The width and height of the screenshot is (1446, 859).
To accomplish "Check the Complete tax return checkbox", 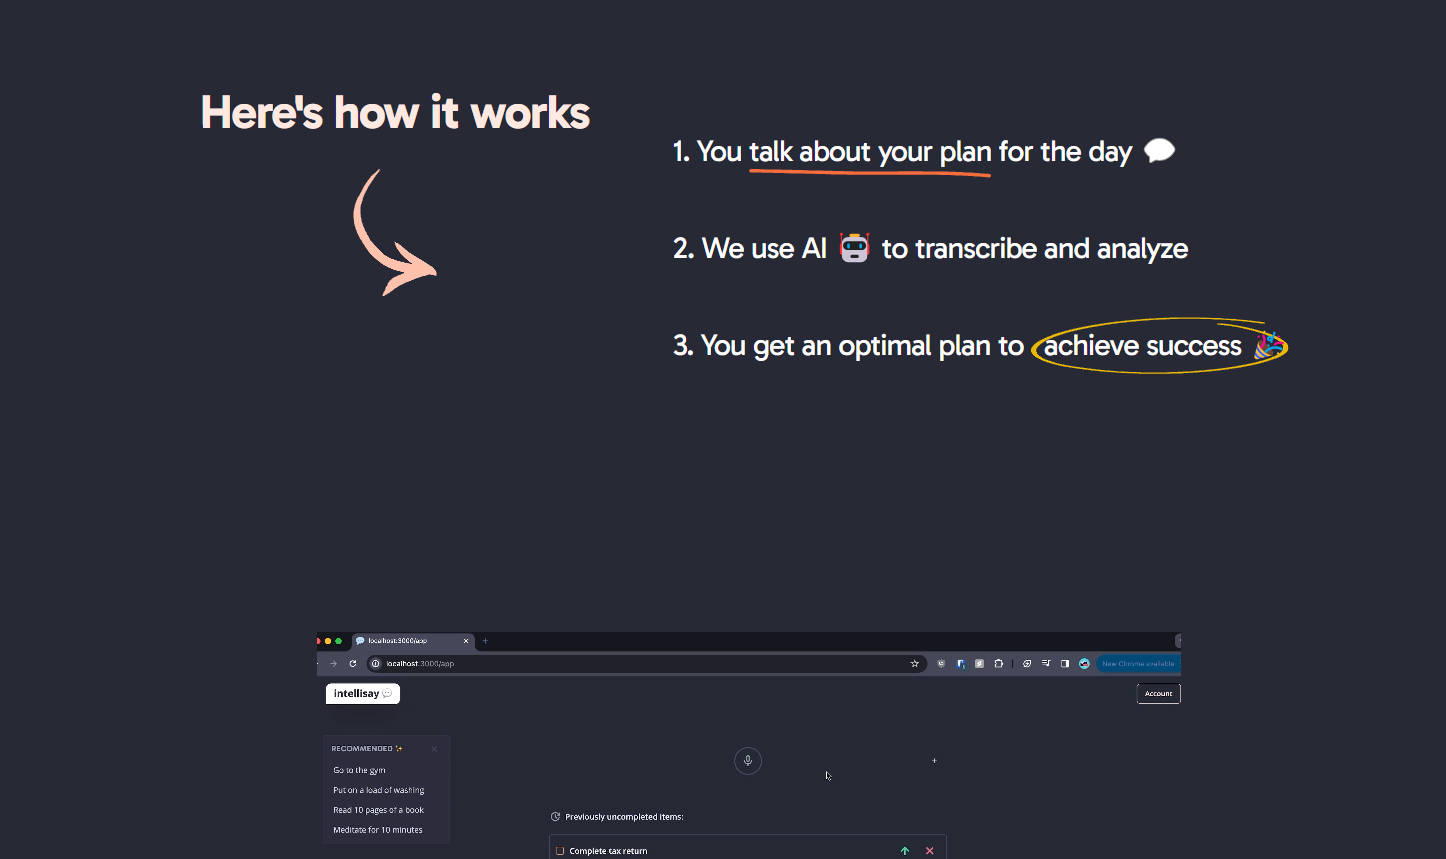I will click(560, 851).
